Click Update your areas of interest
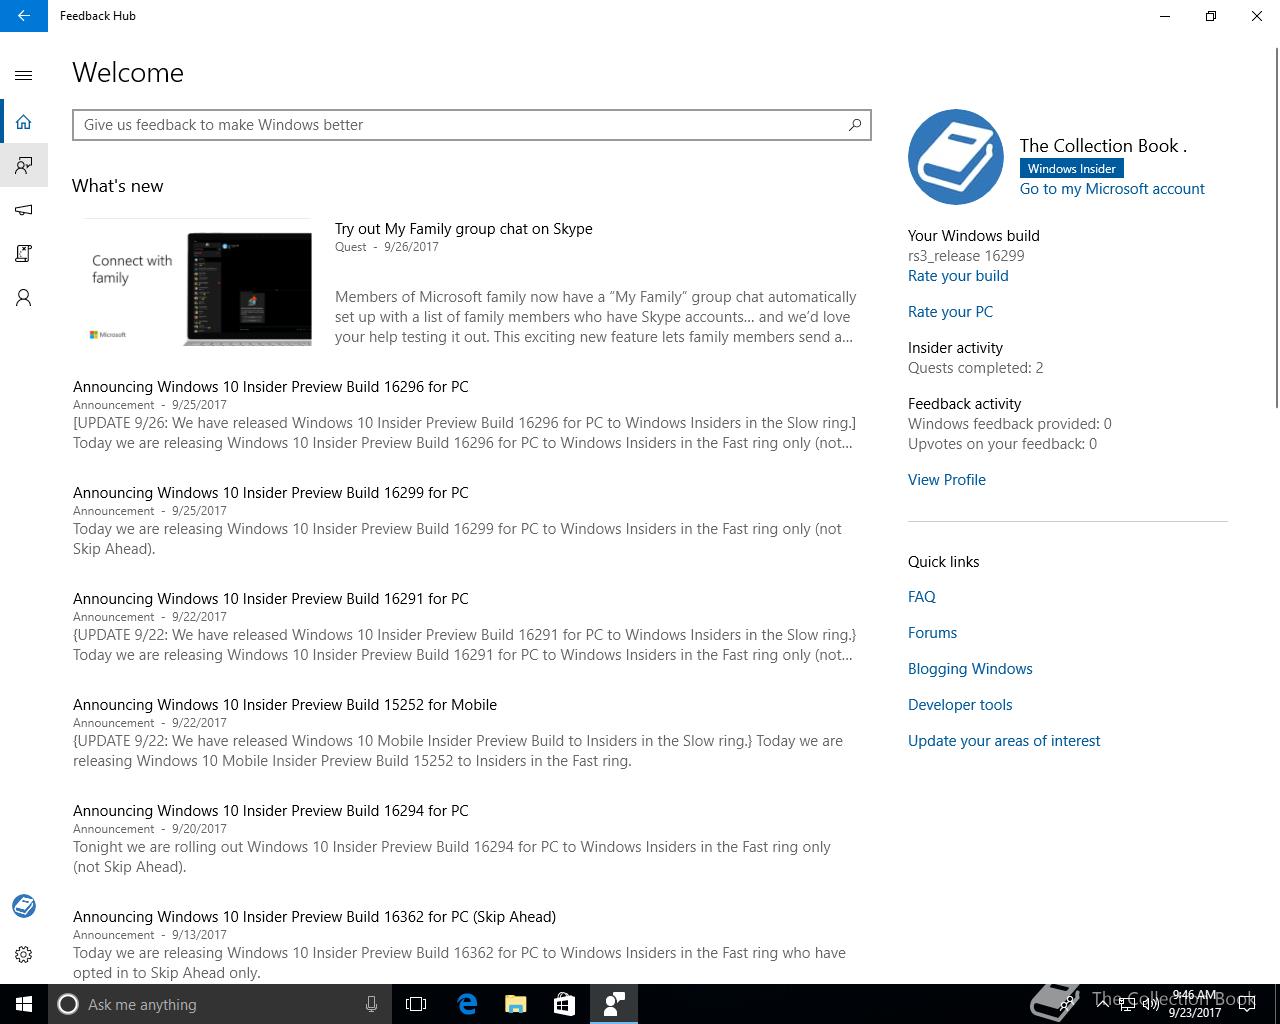The image size is (1280, 1024). (1004, 741)
